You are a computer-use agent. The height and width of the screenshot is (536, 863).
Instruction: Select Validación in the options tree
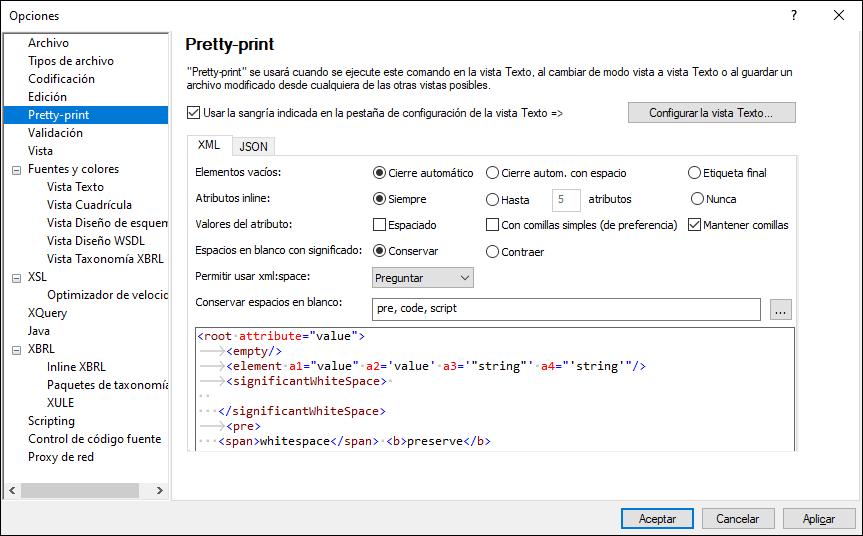coord(55,133)
